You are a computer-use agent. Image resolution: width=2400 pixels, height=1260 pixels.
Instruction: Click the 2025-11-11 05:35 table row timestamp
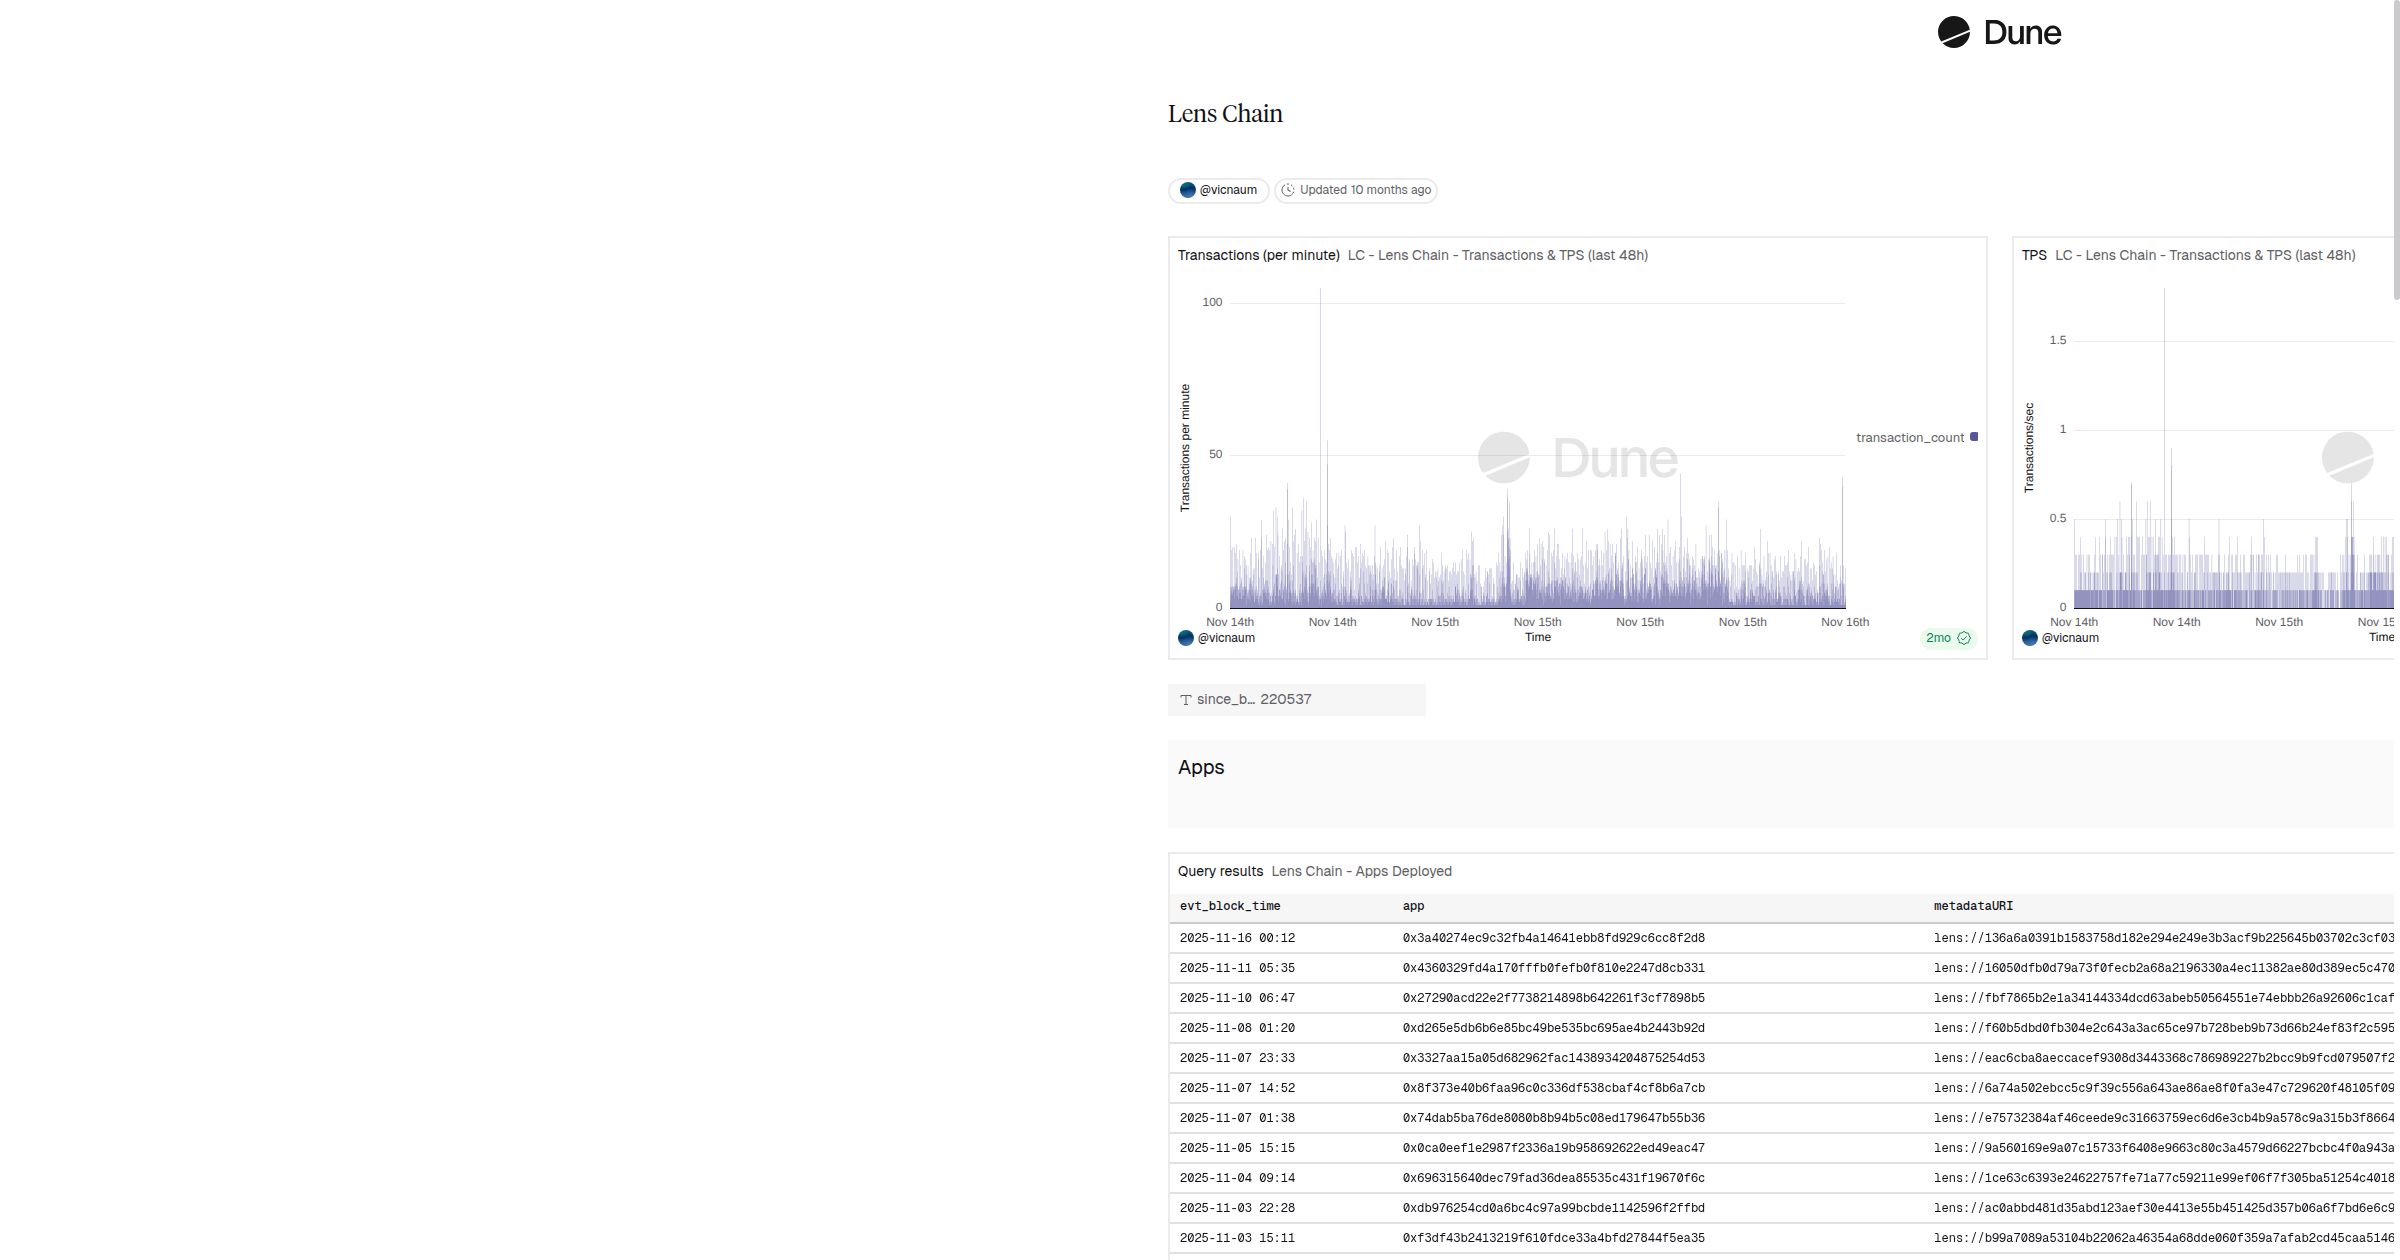(x=1237, y=968)
